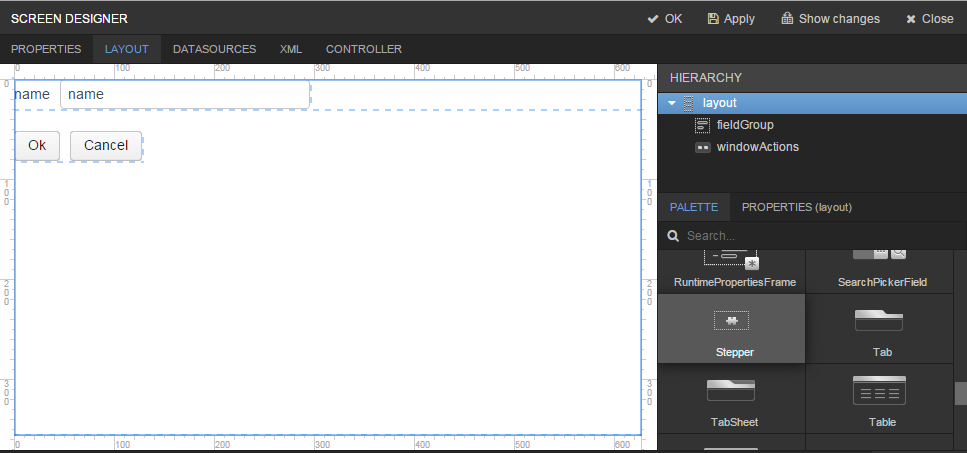Click the fieldGroup component icon
The width and height of the screenshot is (967, 453).
pos(702,125)
